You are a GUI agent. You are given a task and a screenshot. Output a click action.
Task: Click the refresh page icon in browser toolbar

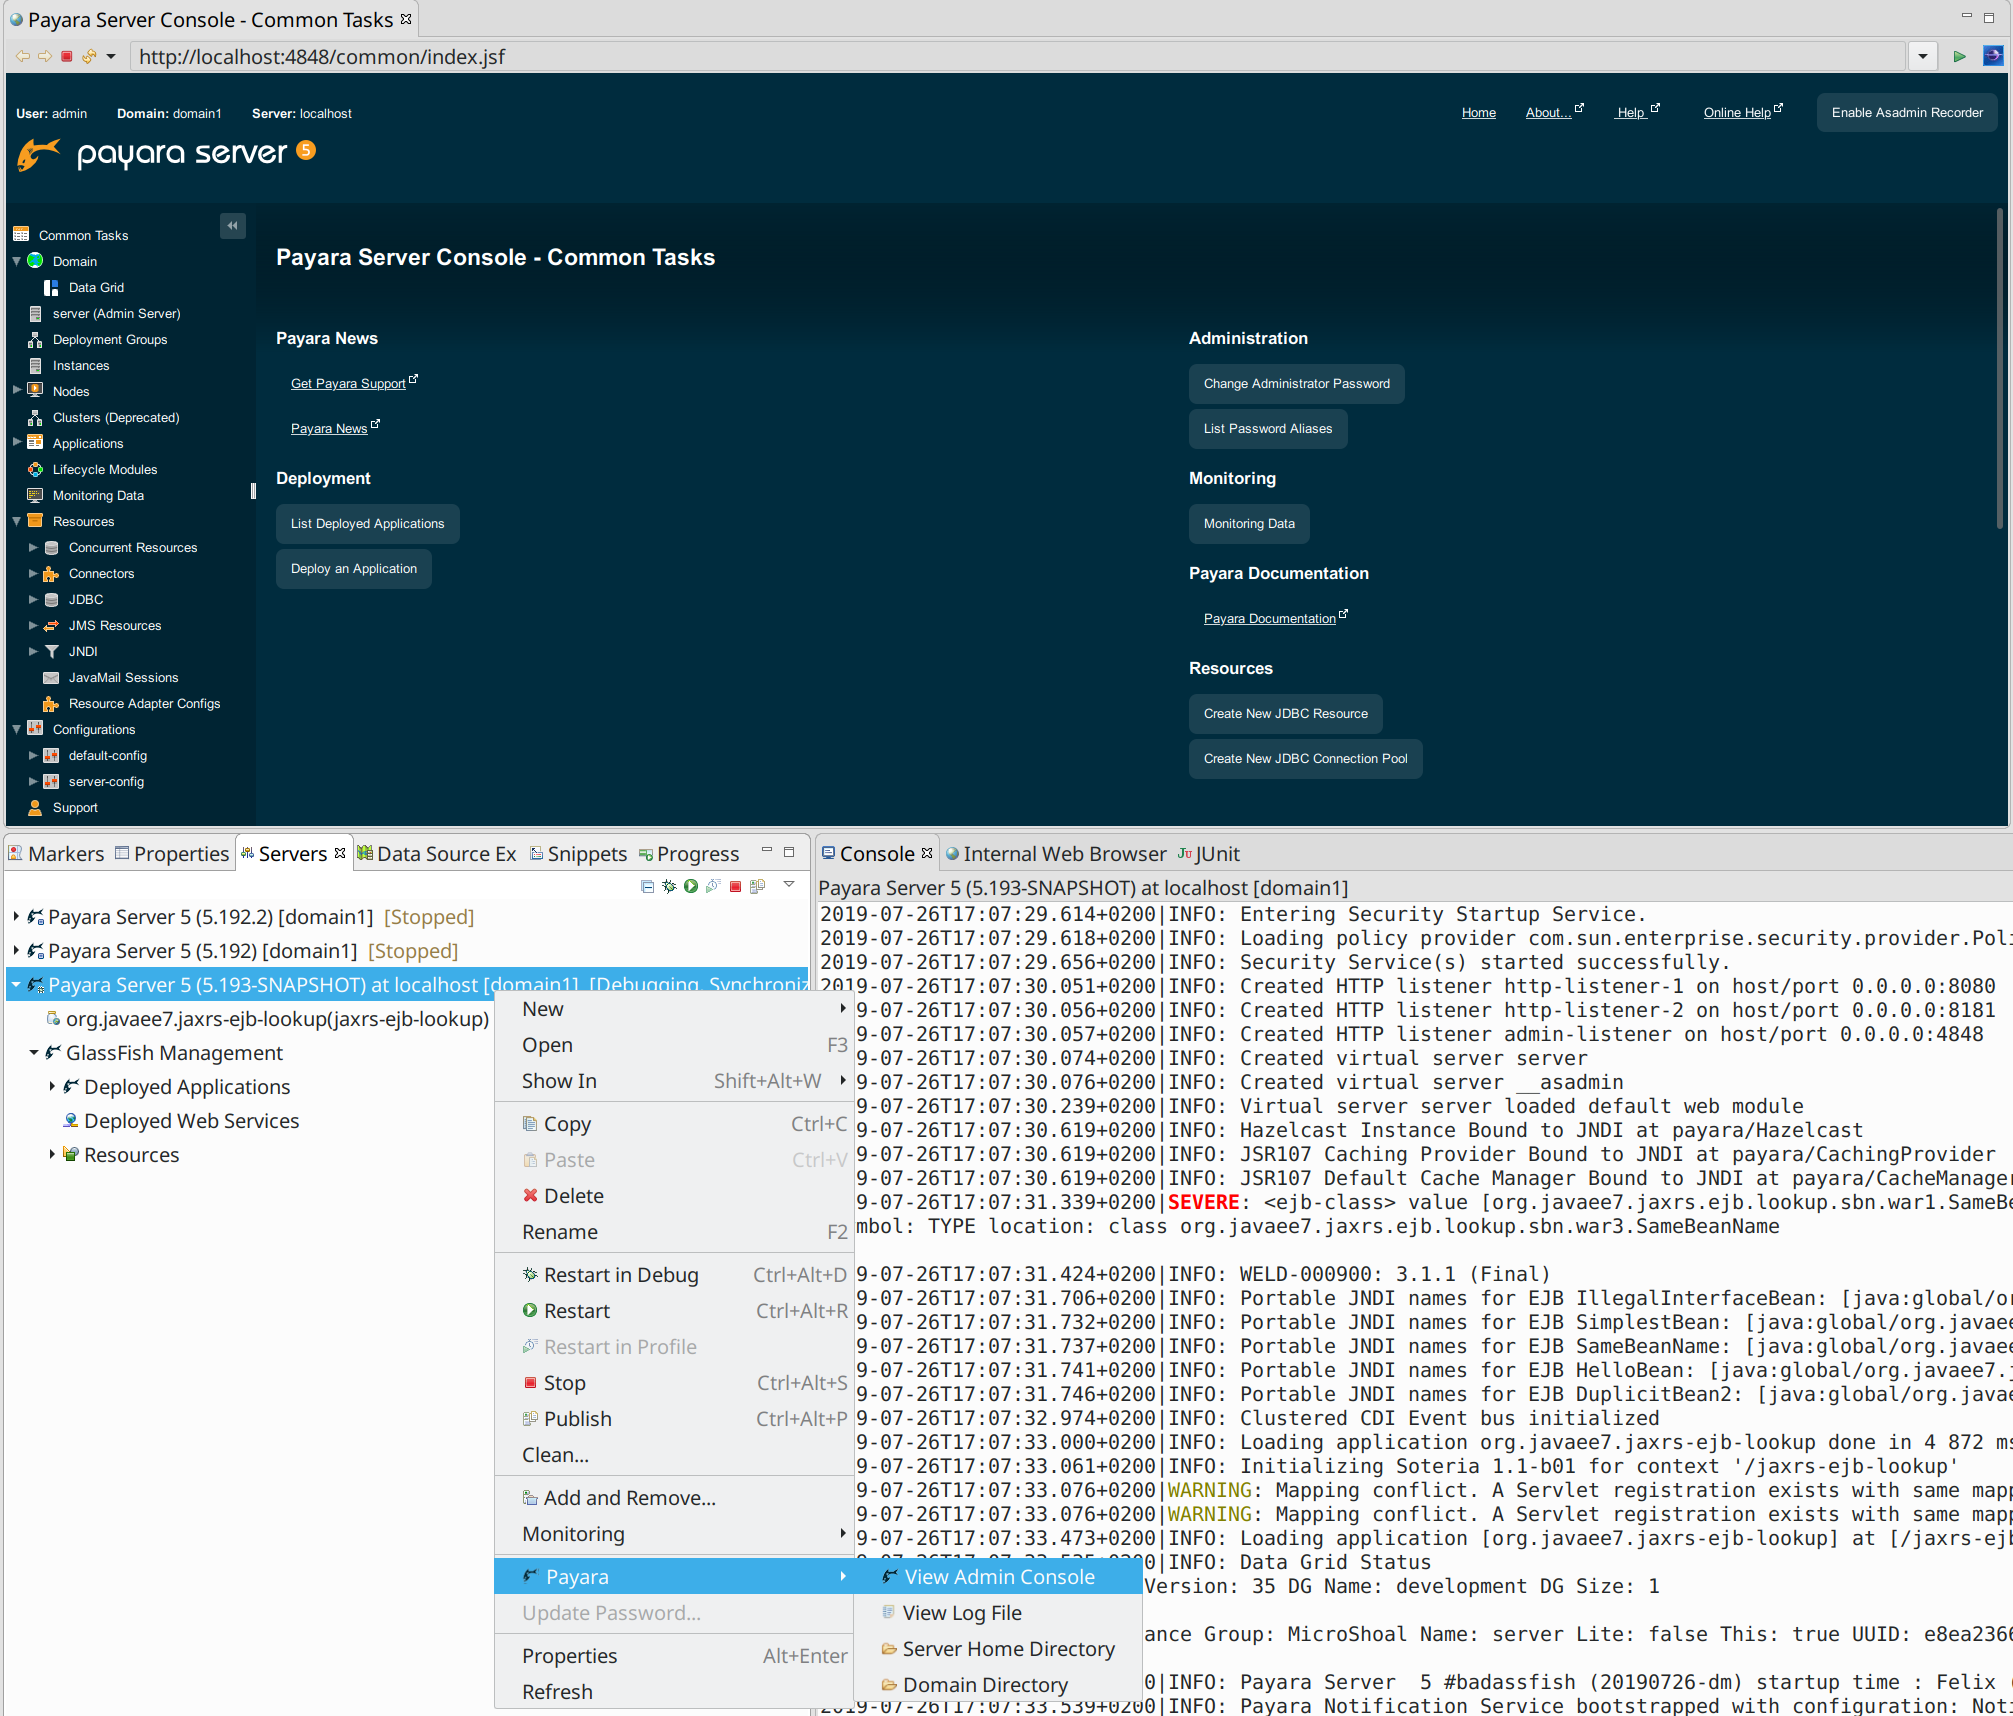pos(89,56)
